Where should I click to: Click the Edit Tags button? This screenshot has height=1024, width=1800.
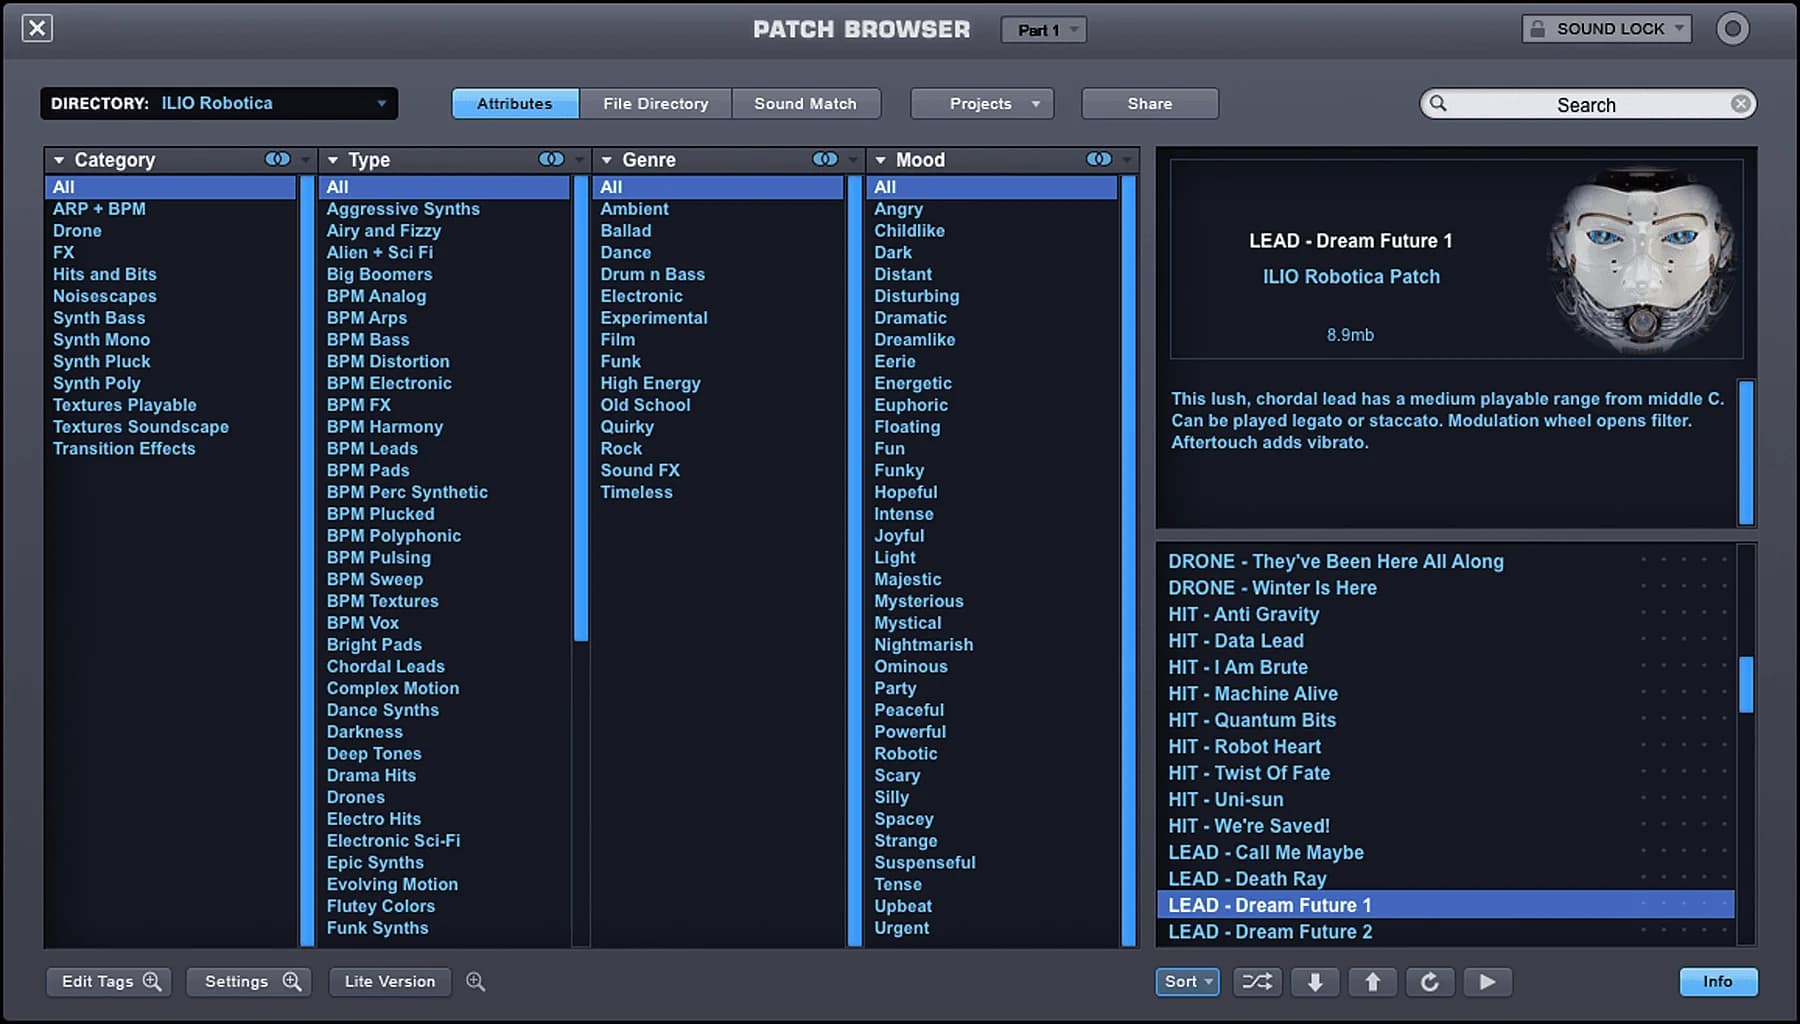tap(108, 982)
